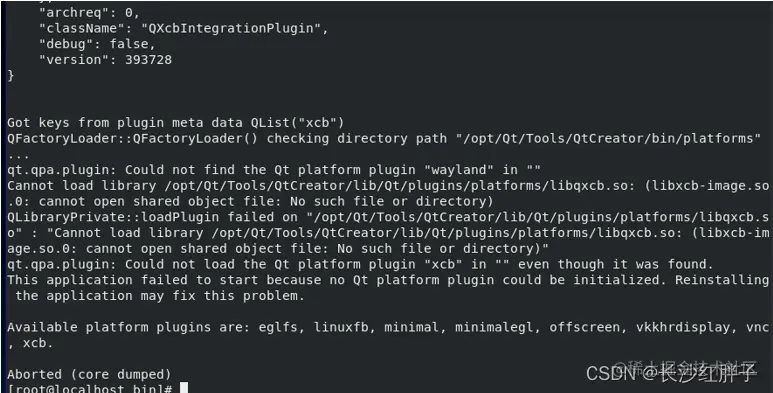This screenshot has height=393, width=773.
Task: Click the "QXcbIntegrationPlugin" class name value
Action: pyautogui.click(x=231, y=28)
